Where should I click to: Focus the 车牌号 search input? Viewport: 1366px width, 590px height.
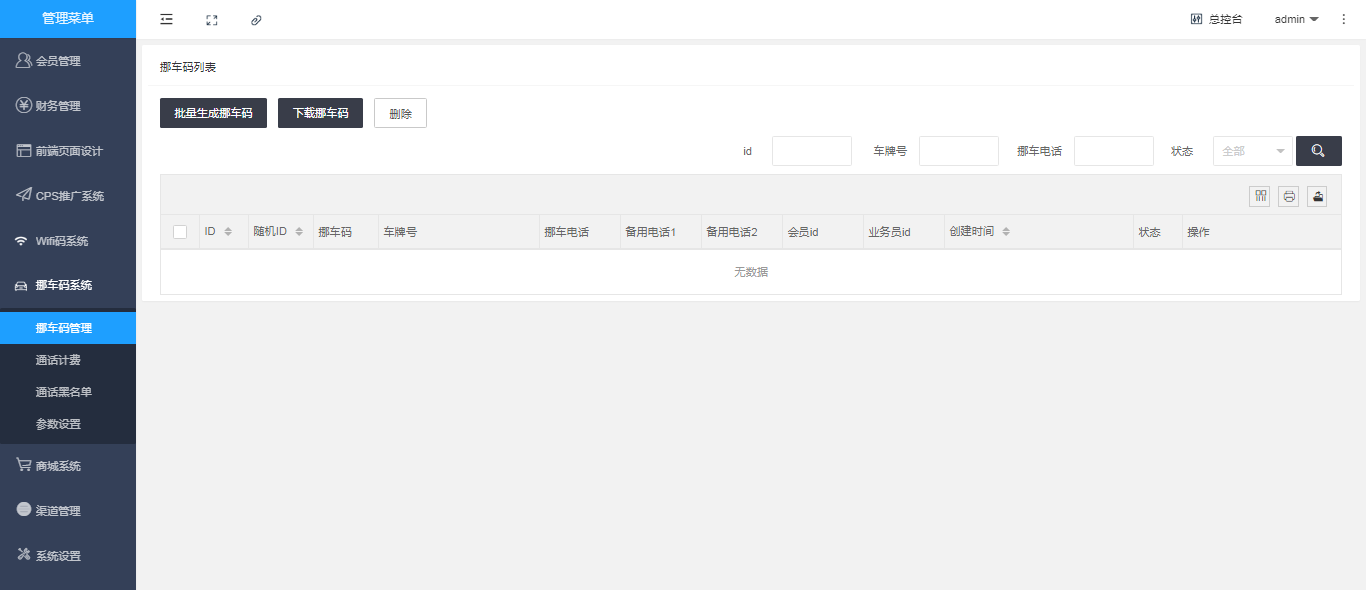958,151
